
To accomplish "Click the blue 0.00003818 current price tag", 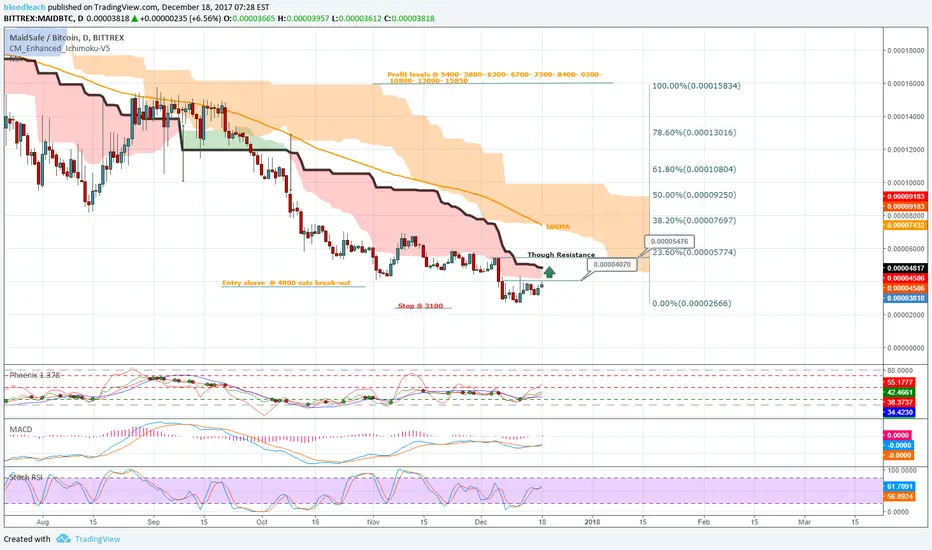I will 905,298.
